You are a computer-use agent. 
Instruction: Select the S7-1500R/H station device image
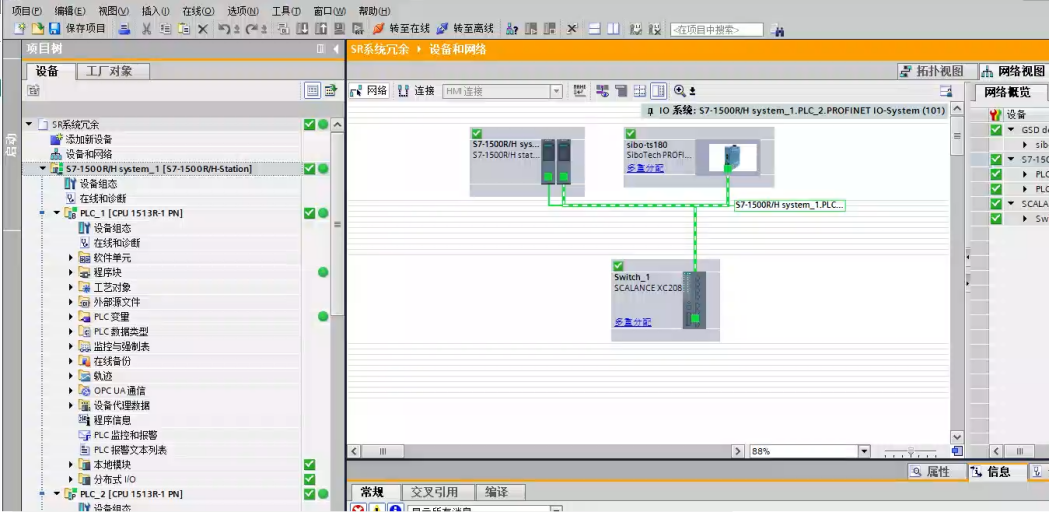[x=557, y=161]
